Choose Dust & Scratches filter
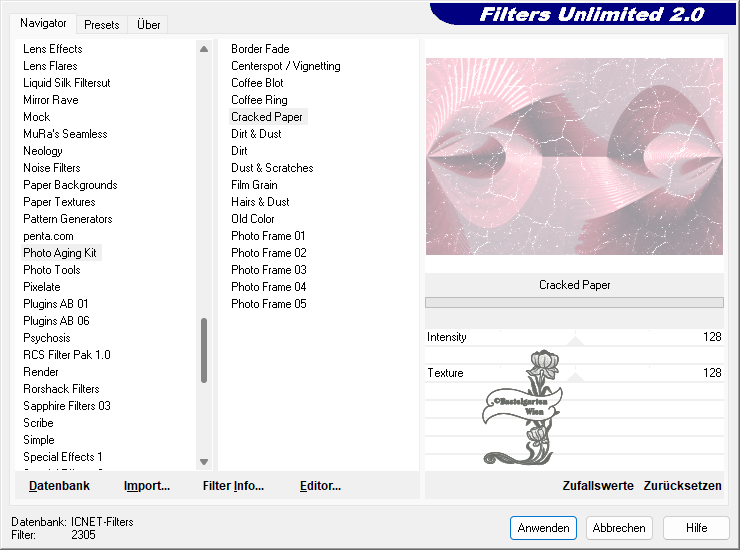The image size is (740, 550). (272, 168)
